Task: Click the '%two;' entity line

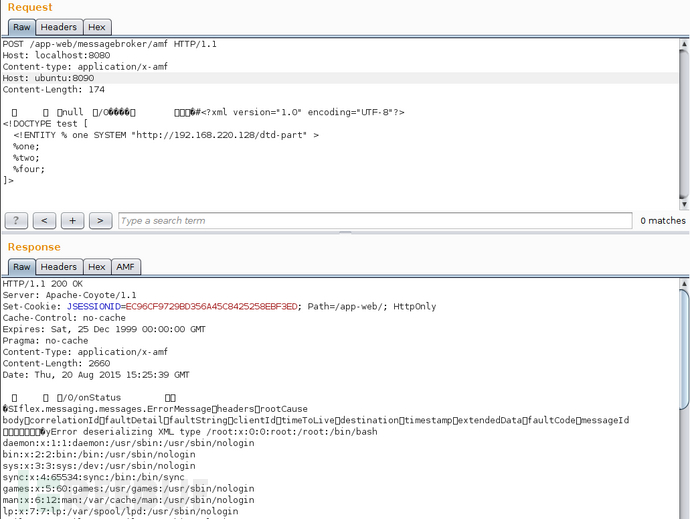Action: click(26, 158)
